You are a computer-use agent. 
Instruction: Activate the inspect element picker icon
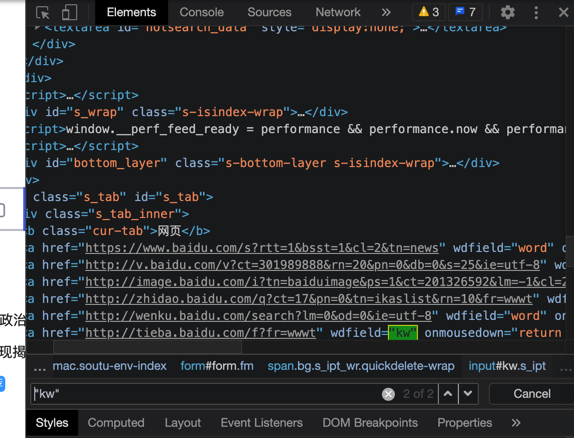coord(43,12)
